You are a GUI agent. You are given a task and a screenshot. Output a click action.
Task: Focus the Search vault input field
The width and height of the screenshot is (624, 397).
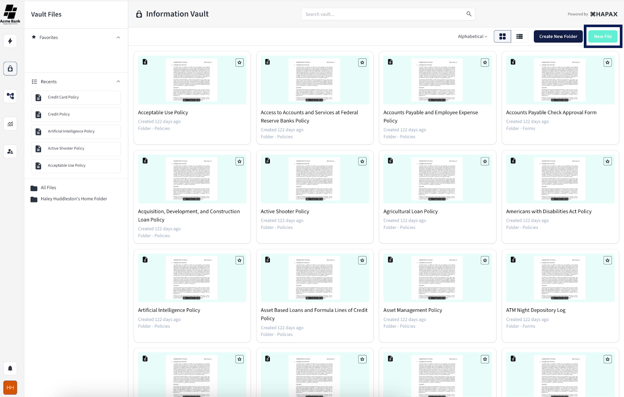pyautogui.click(x=388, y=14)
